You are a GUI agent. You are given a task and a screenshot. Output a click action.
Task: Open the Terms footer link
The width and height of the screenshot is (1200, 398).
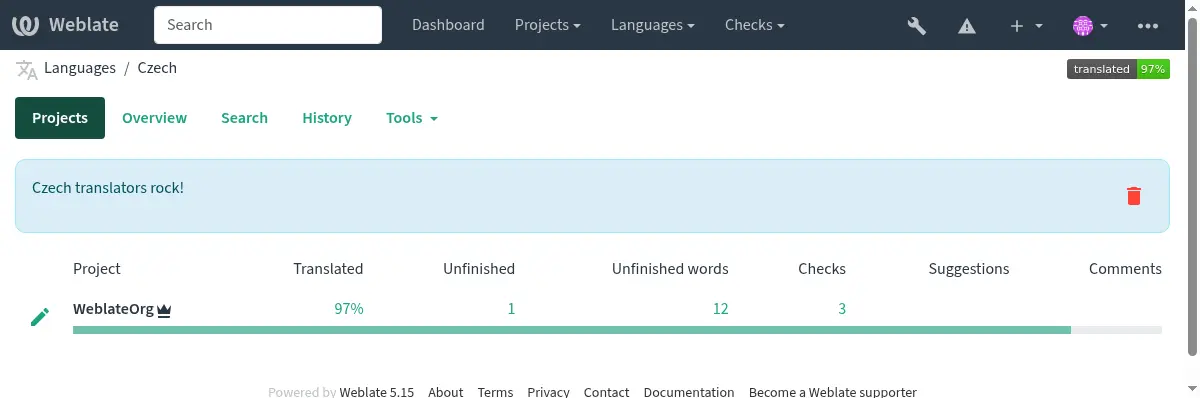(x=495, y=392)
